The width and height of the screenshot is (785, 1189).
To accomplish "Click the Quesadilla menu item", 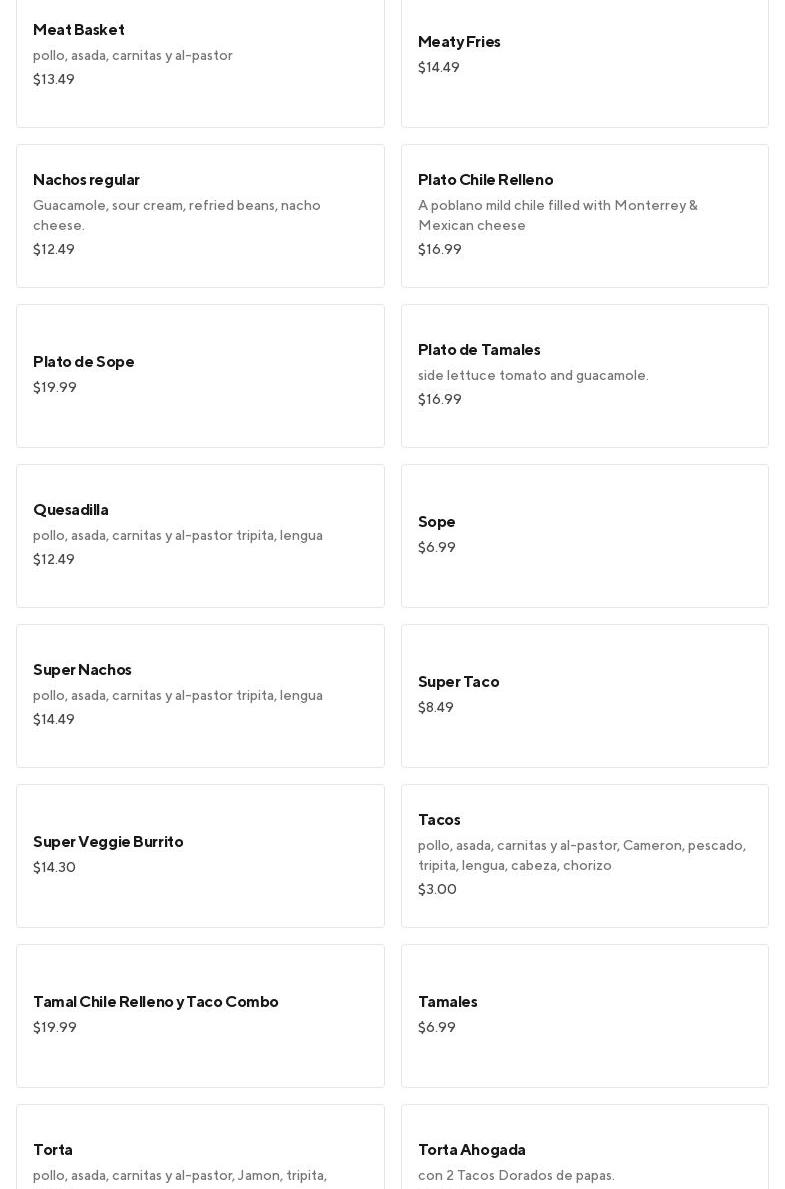I will coord(200,535).
